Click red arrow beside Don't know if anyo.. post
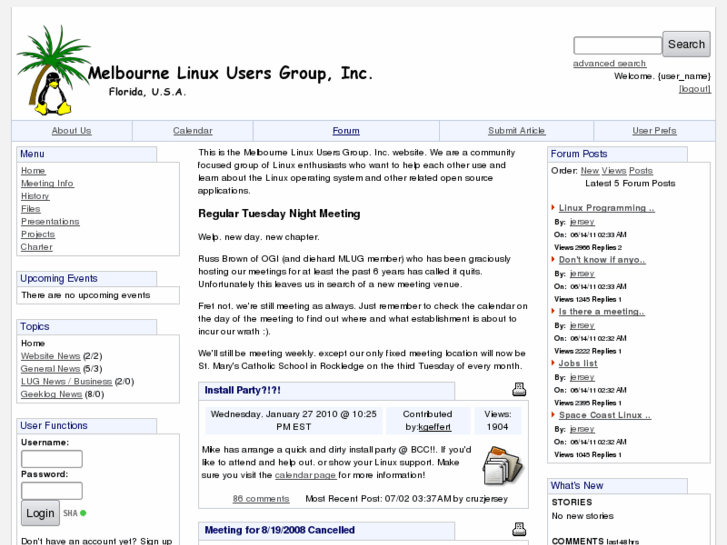727x545 pixels. [553, 259]
